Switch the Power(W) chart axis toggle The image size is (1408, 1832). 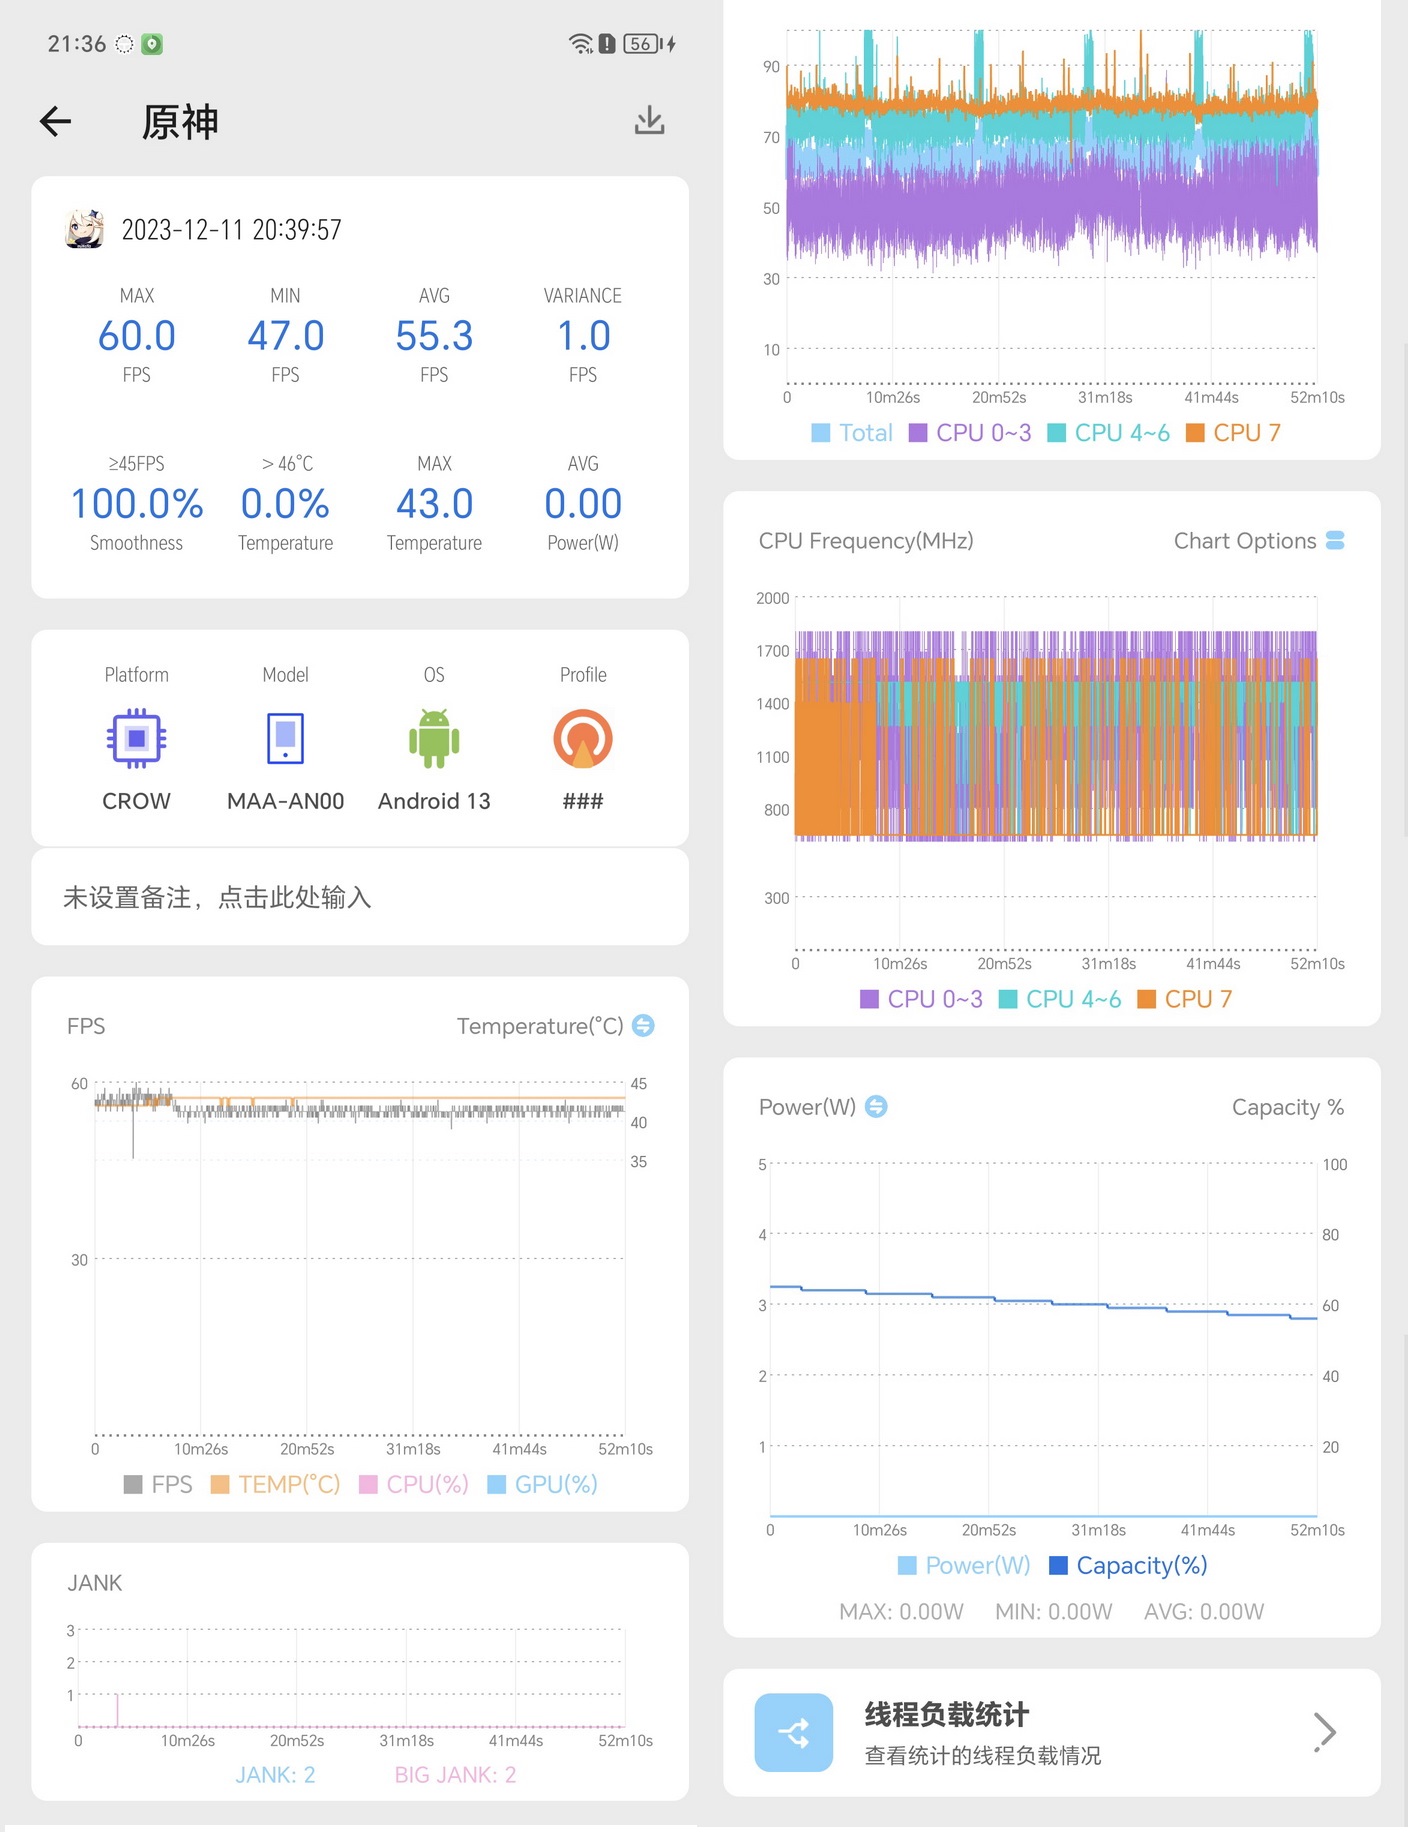(x=876, y=1106)
